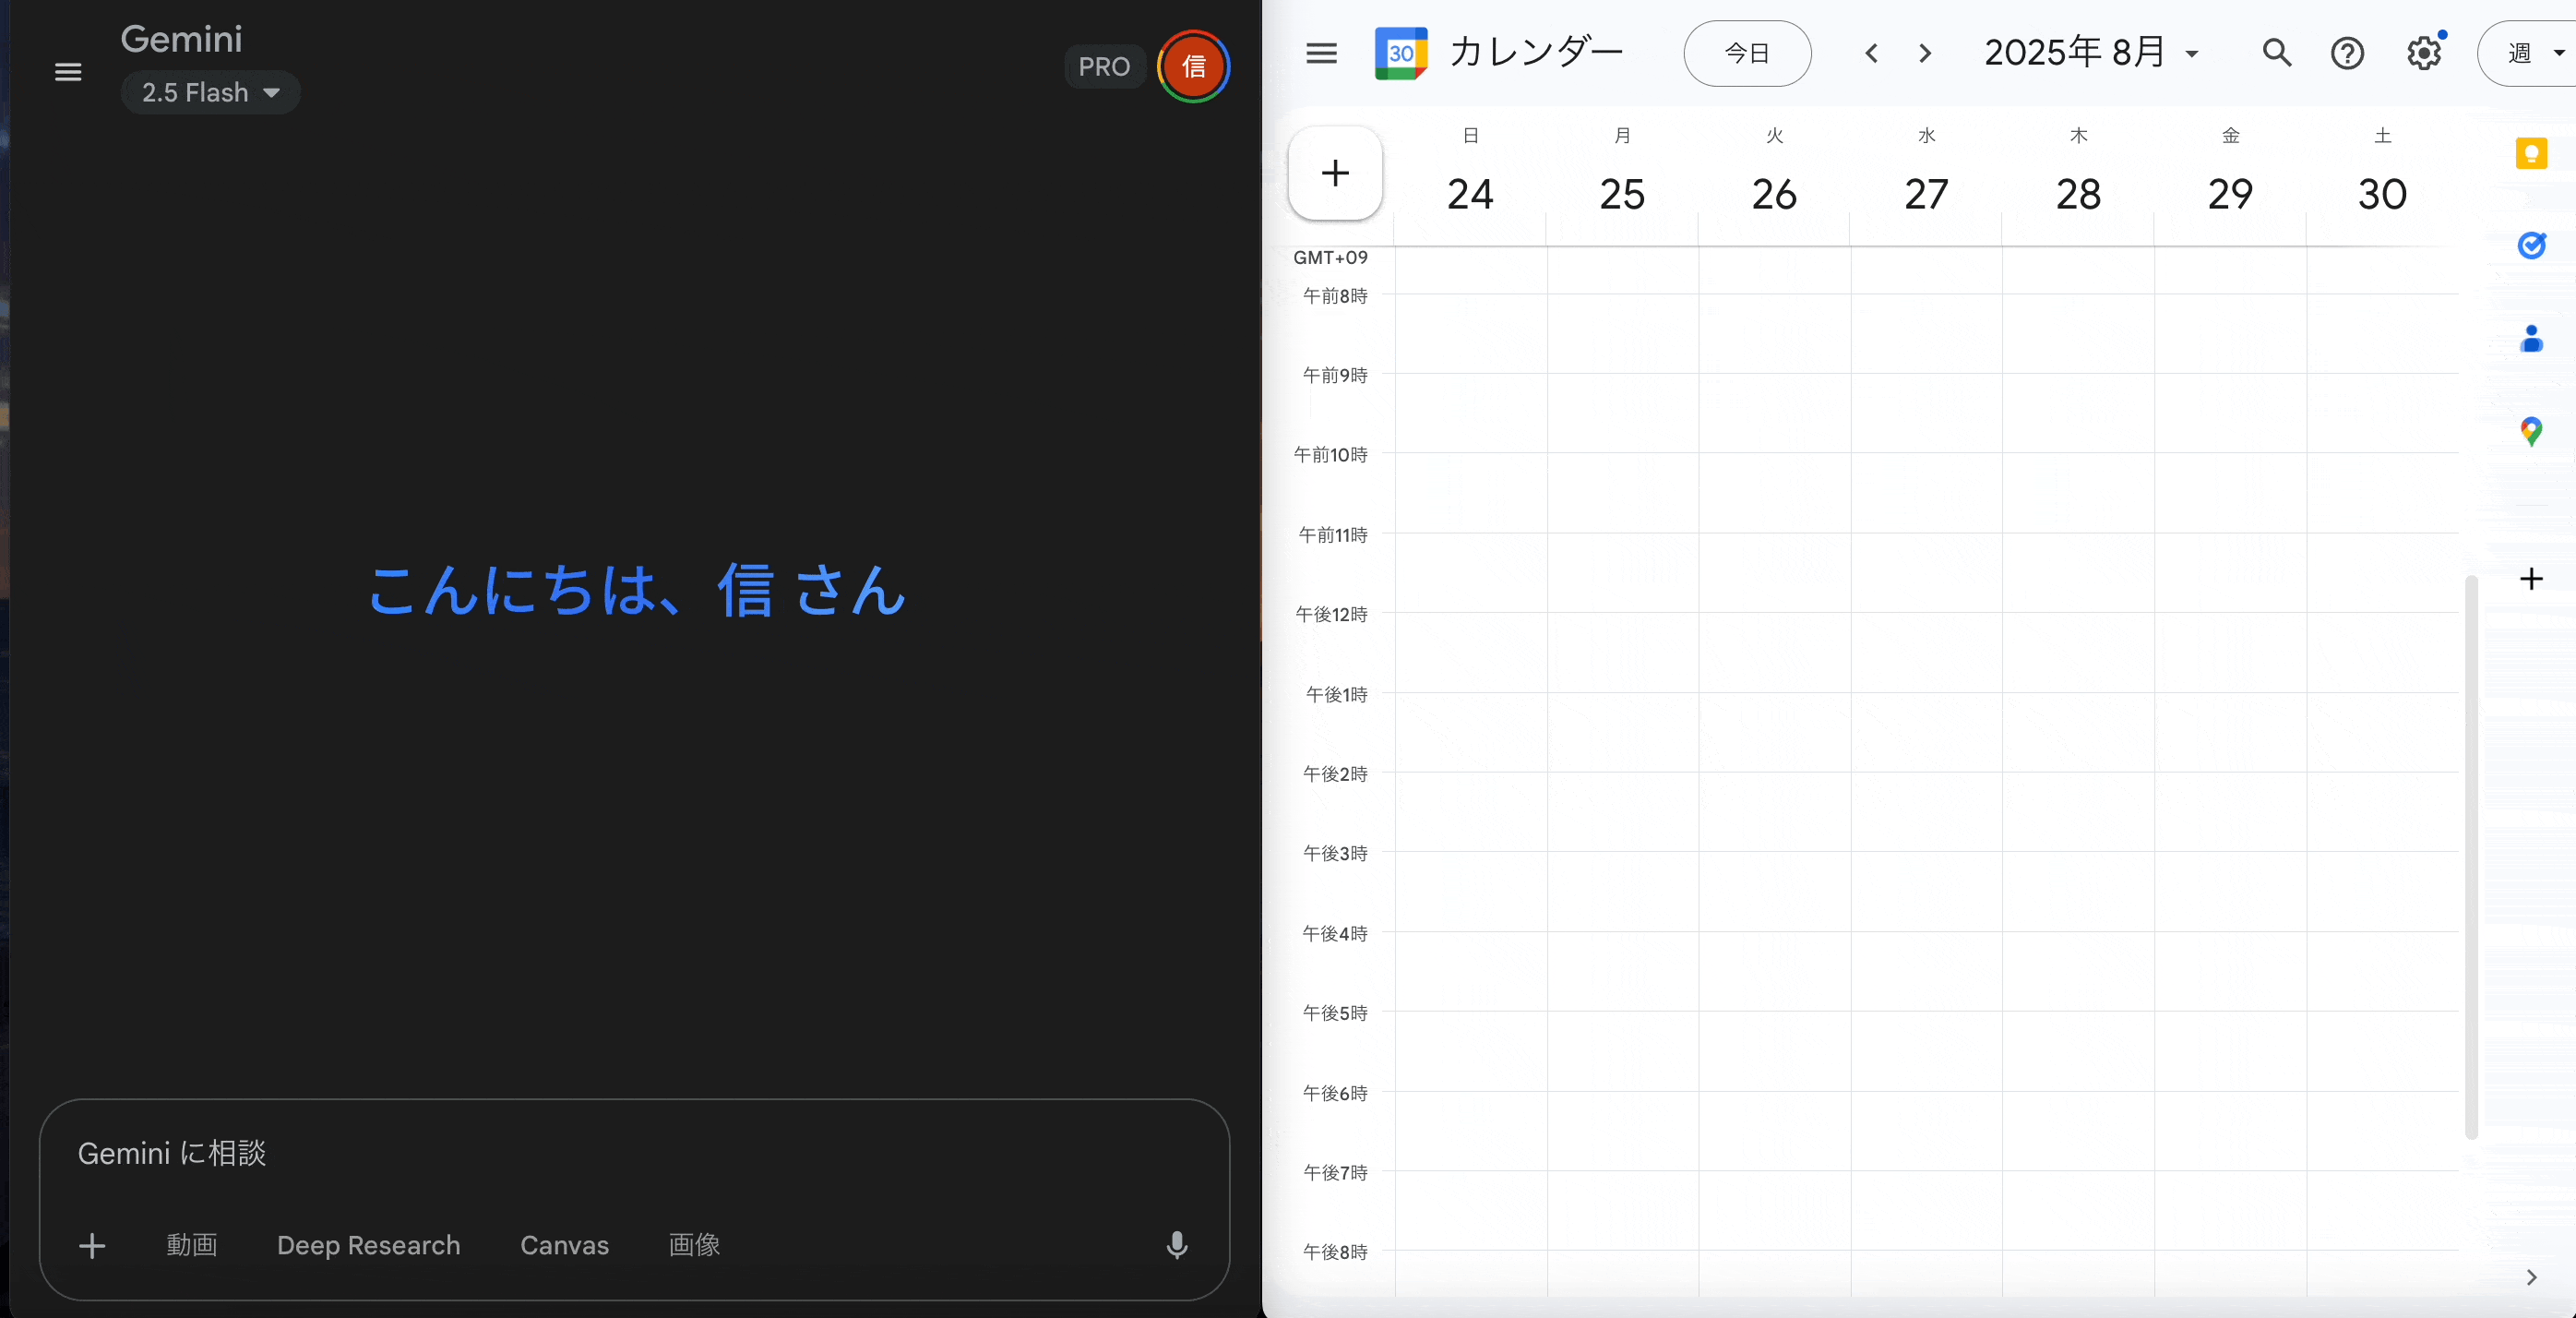
Task: Open the 週 view switcher dropdown
Action: click(x=2530, y=53)
